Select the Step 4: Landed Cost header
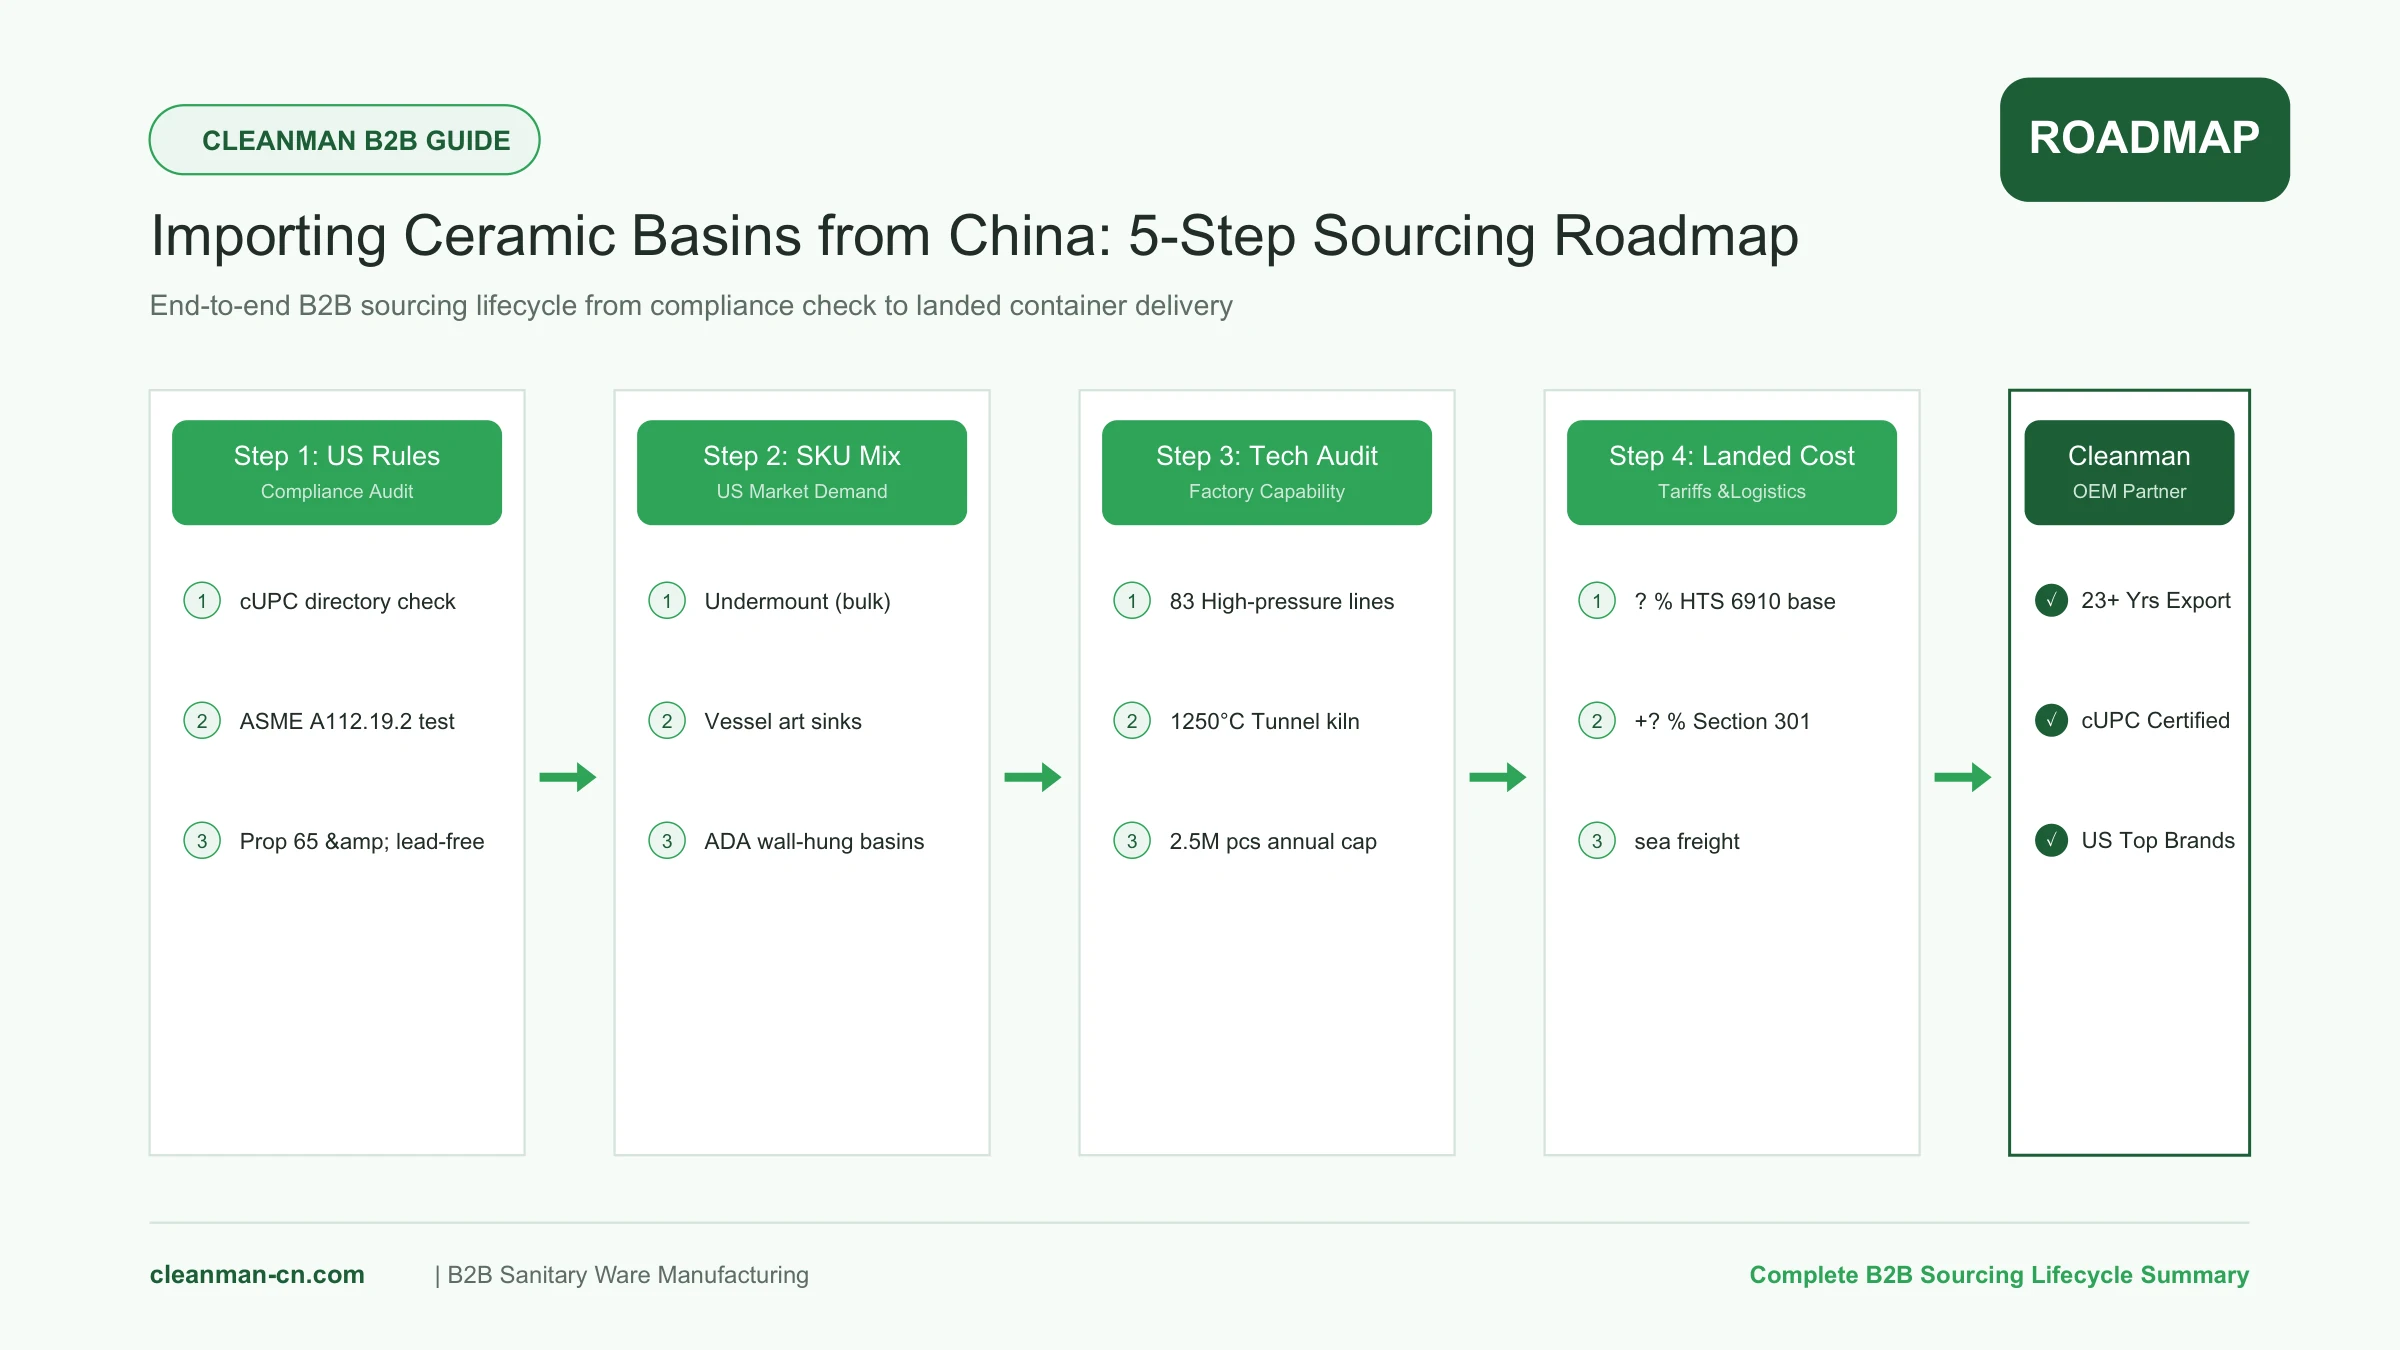The image size is (2400, 1350). tap(1732, 472)
